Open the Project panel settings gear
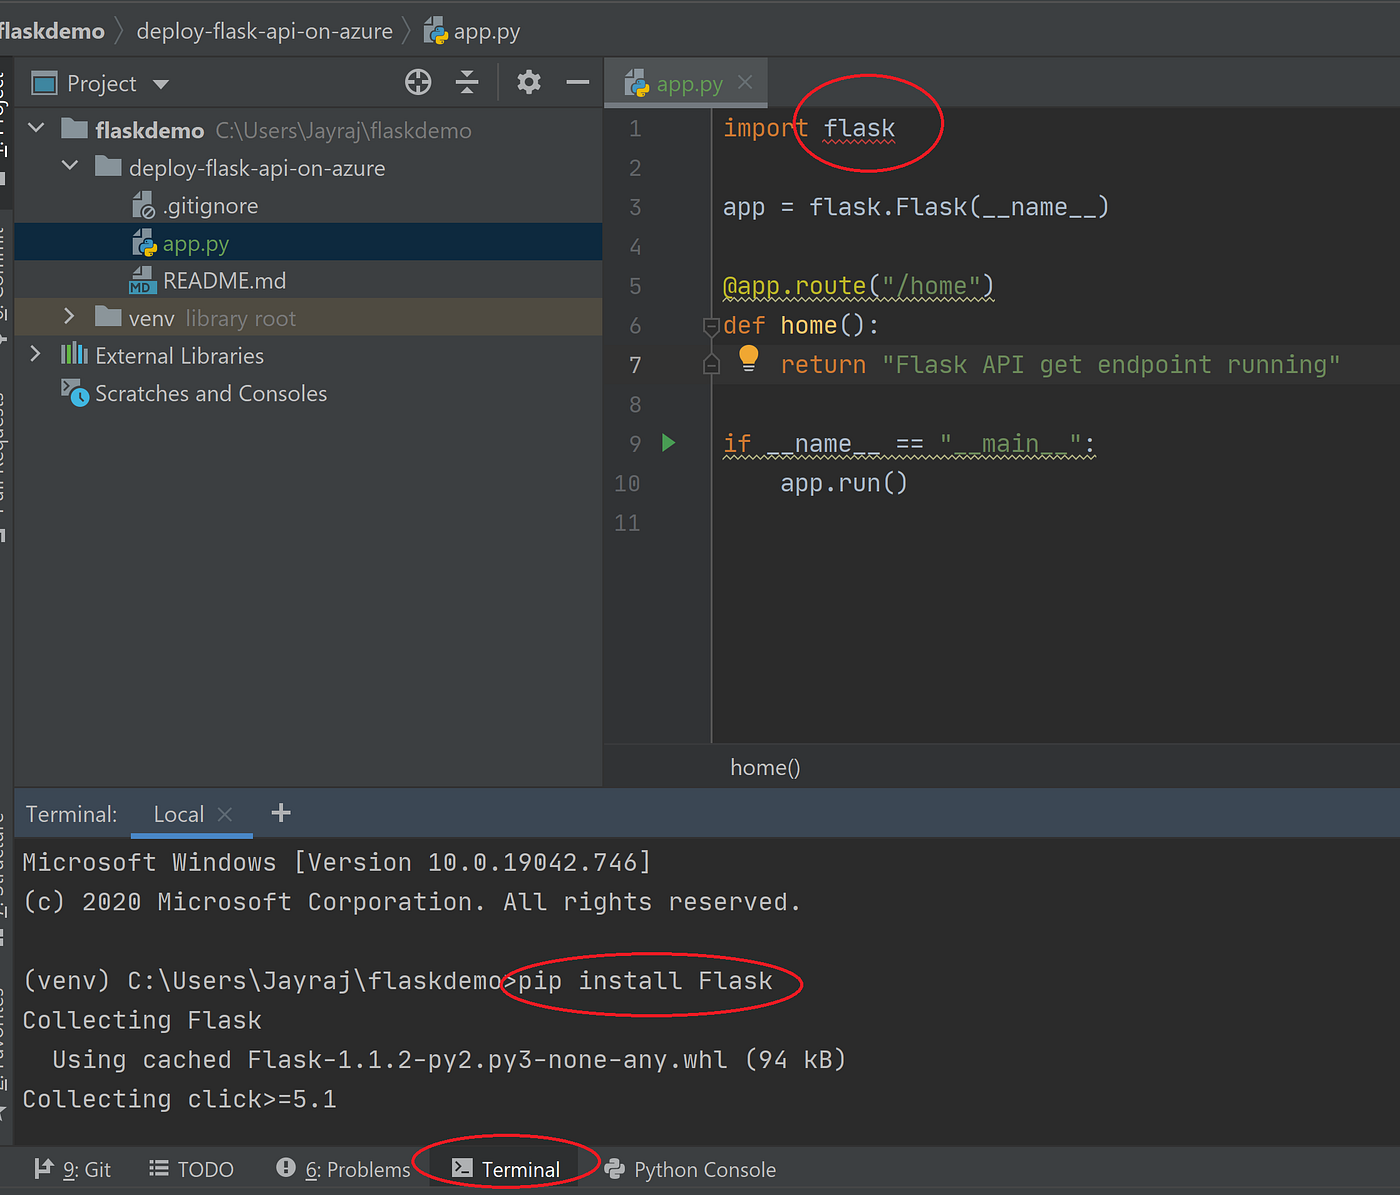Screen dimensions: 1400x1195 coord(528,82)
